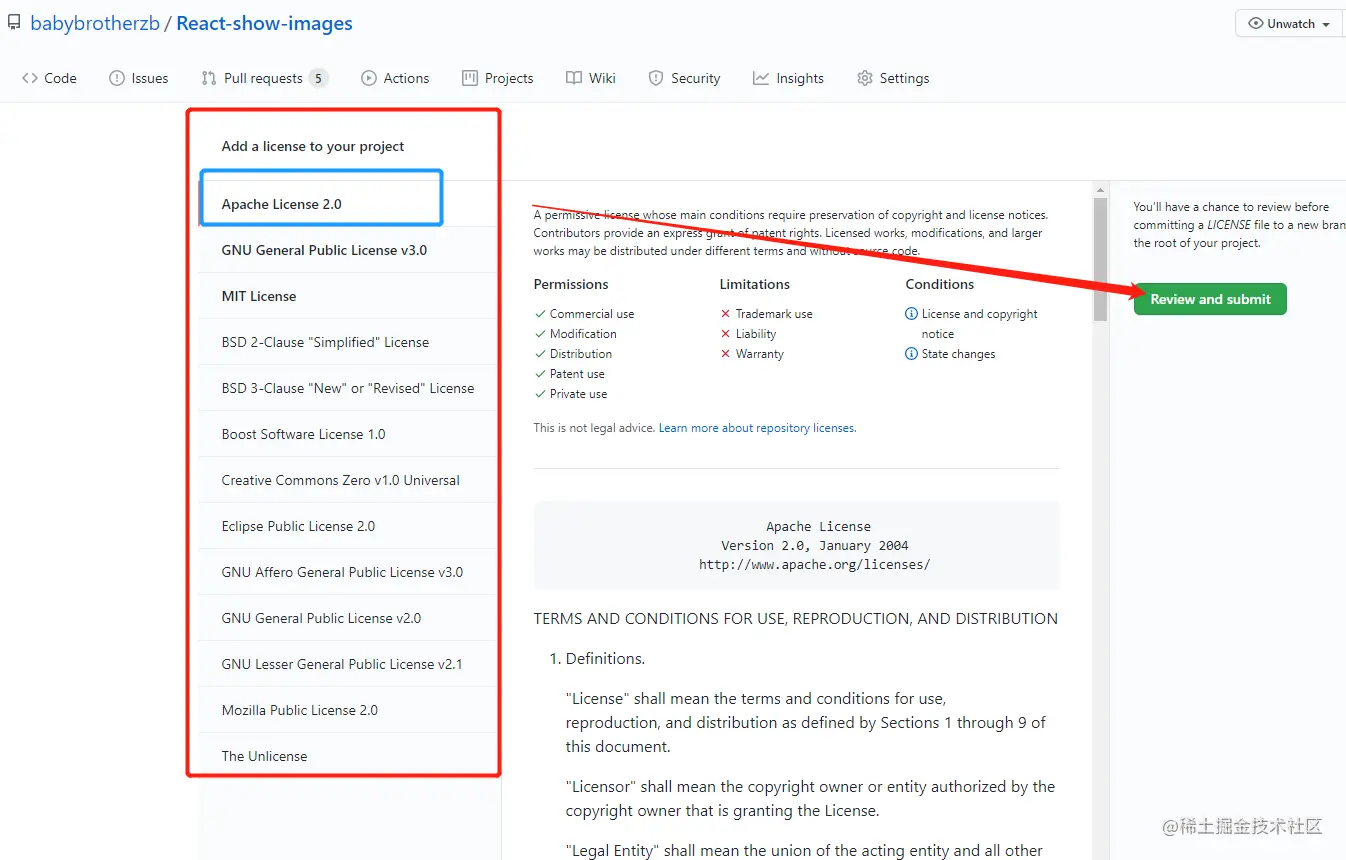The width and height of the screenshot is (1346, 860).
Task: Click the Issues tab circle icon
Action: 117,78
